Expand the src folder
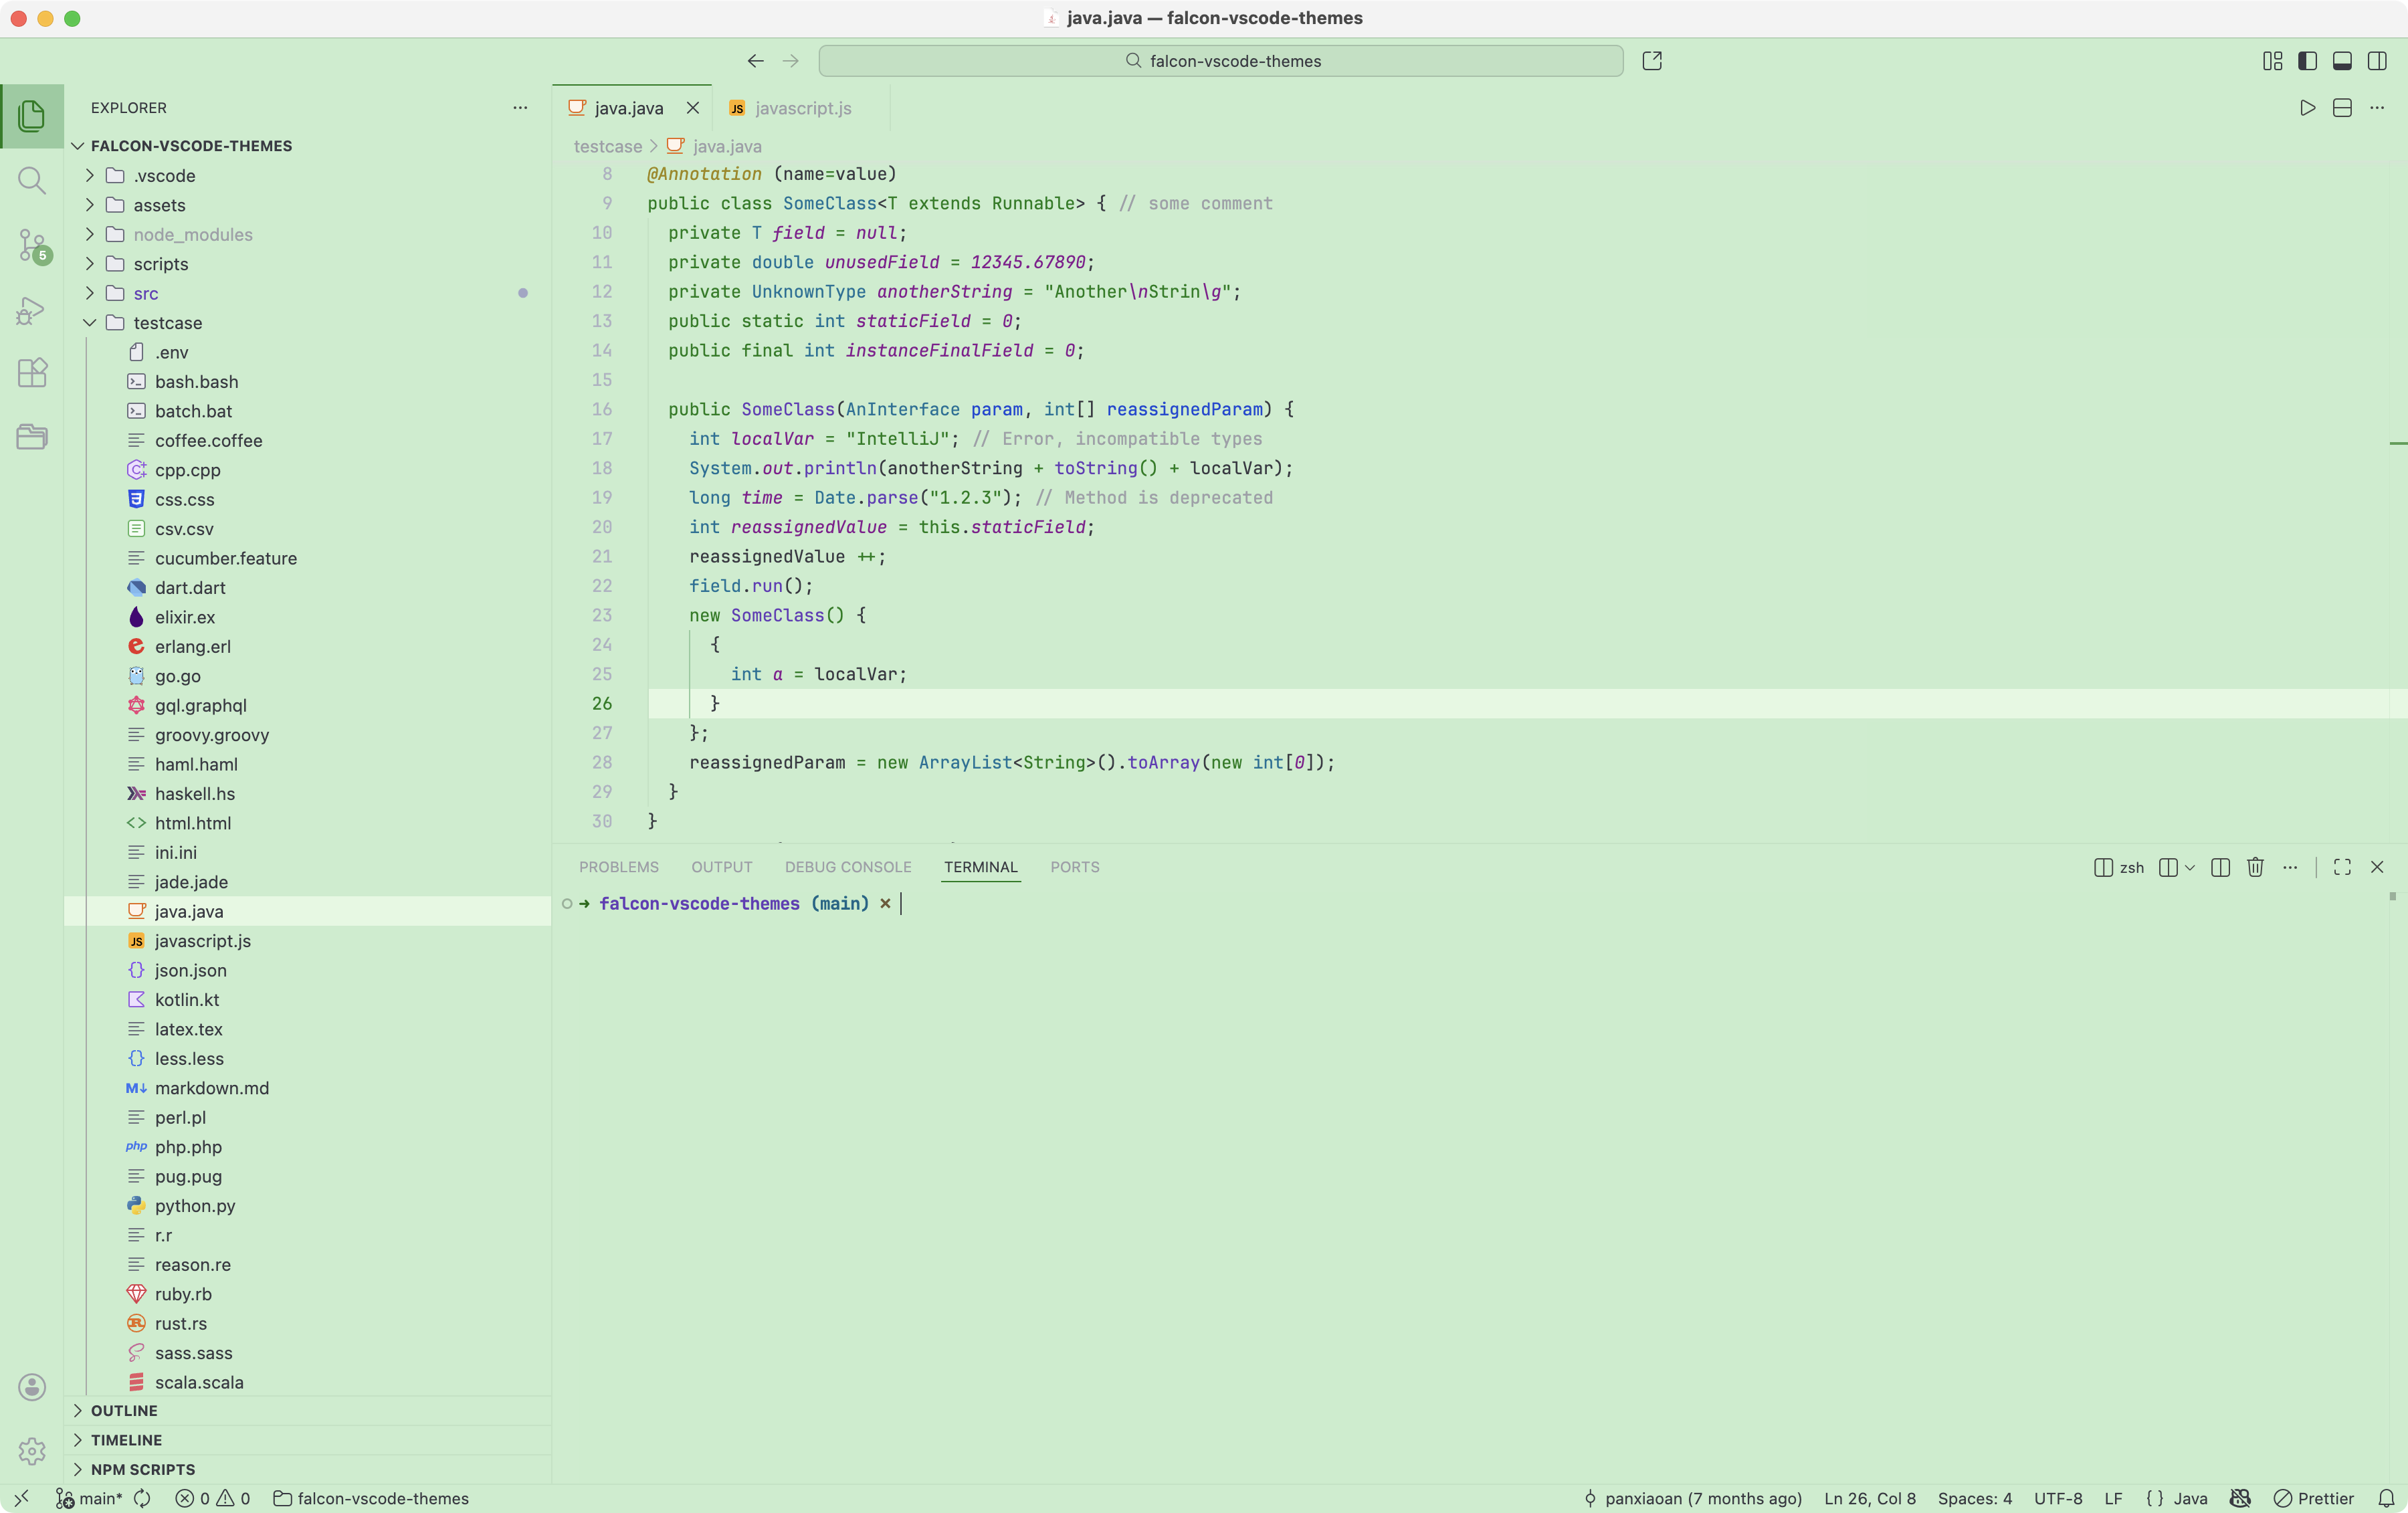The width and height of the screenshot is (2408, 1513). coord(146,293)
